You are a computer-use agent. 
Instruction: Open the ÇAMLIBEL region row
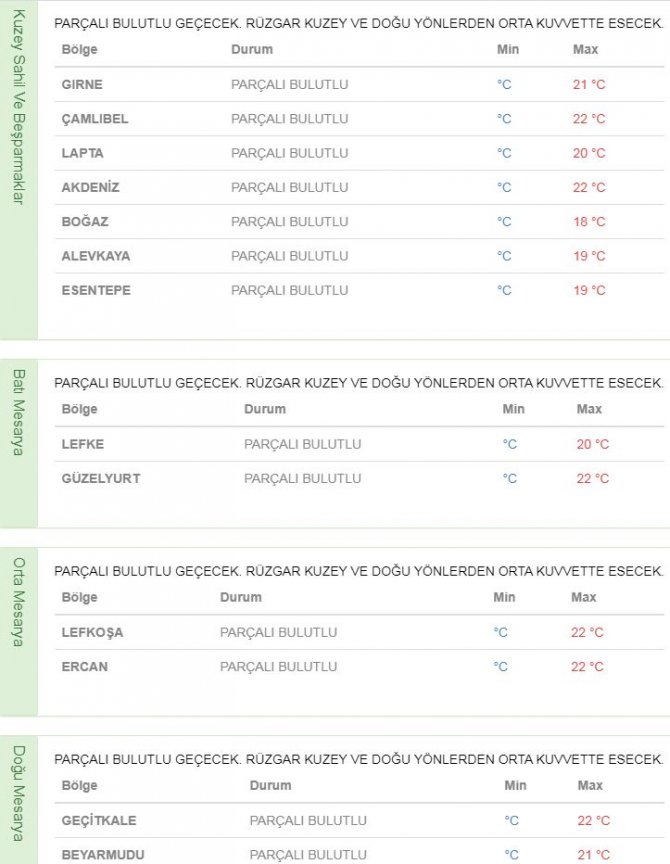[95, 119]
